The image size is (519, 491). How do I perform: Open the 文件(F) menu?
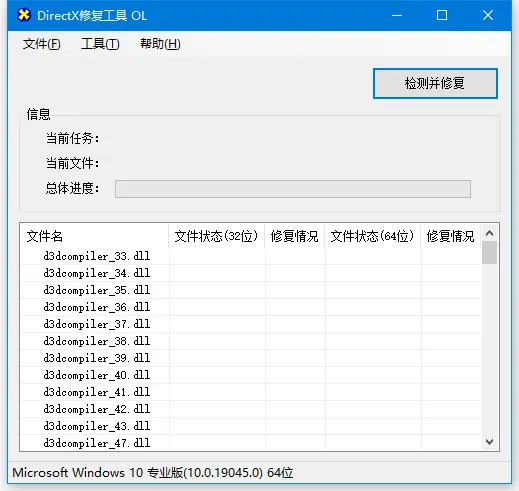tap(42, 44)
